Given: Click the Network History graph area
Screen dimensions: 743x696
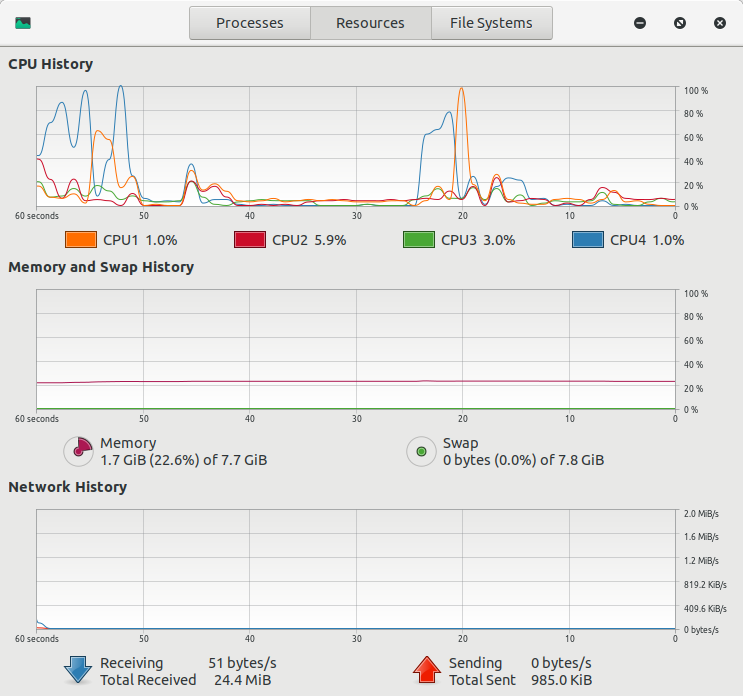Looking at the screenshot, I should click(x=355, y=569).
